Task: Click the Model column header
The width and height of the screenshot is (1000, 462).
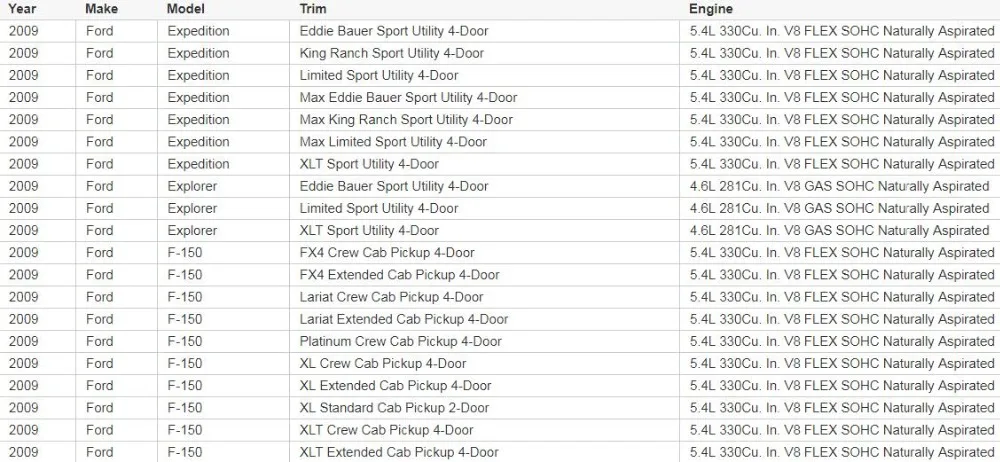Action: click(185, 9)
